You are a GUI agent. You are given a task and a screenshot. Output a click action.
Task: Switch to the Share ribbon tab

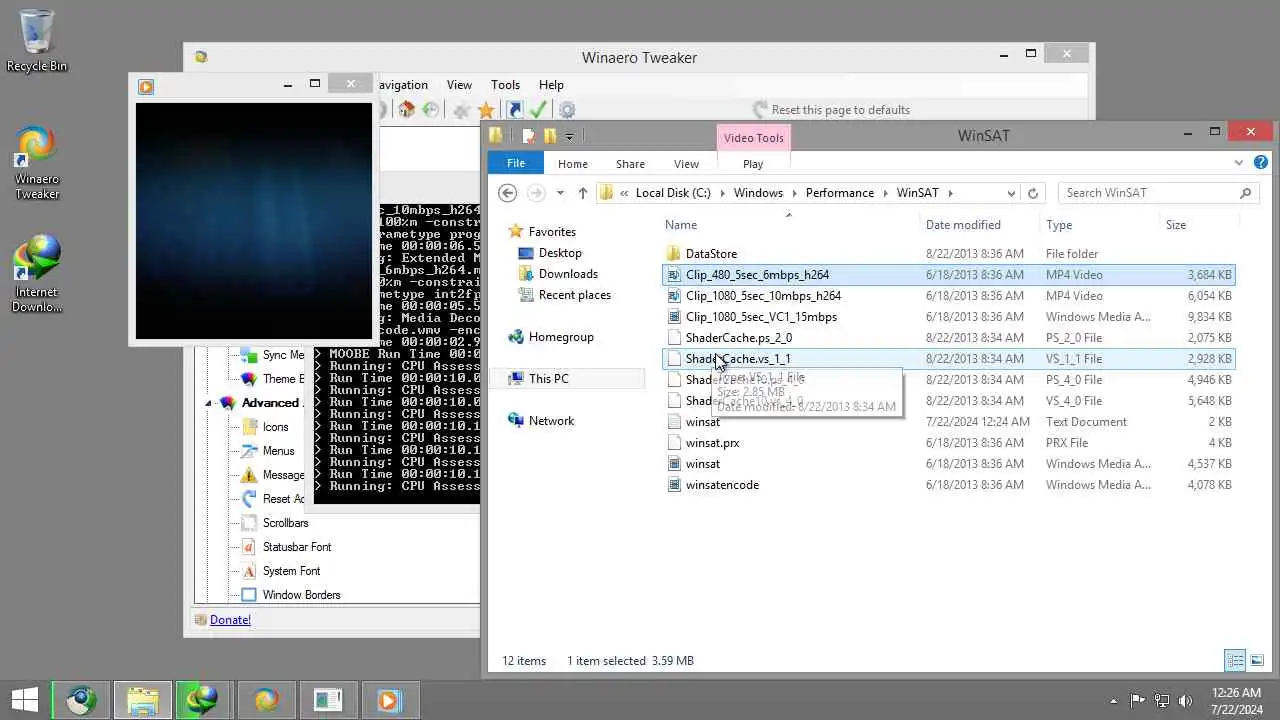tap(630, 164)
